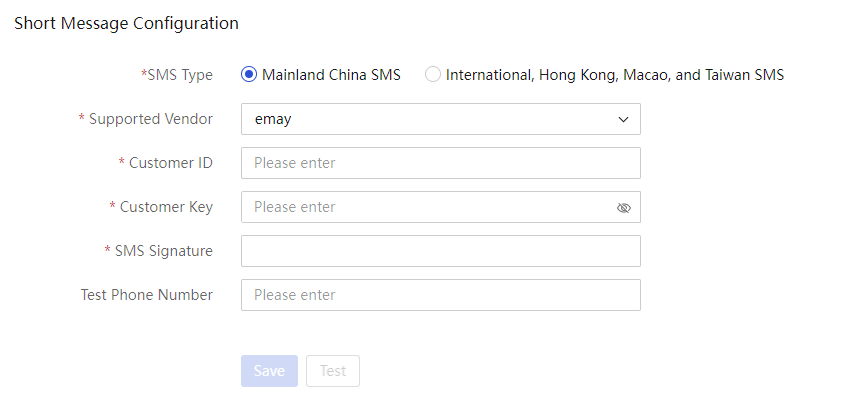
Task: Click the Customer Key field label
Action: coord(161,207)
